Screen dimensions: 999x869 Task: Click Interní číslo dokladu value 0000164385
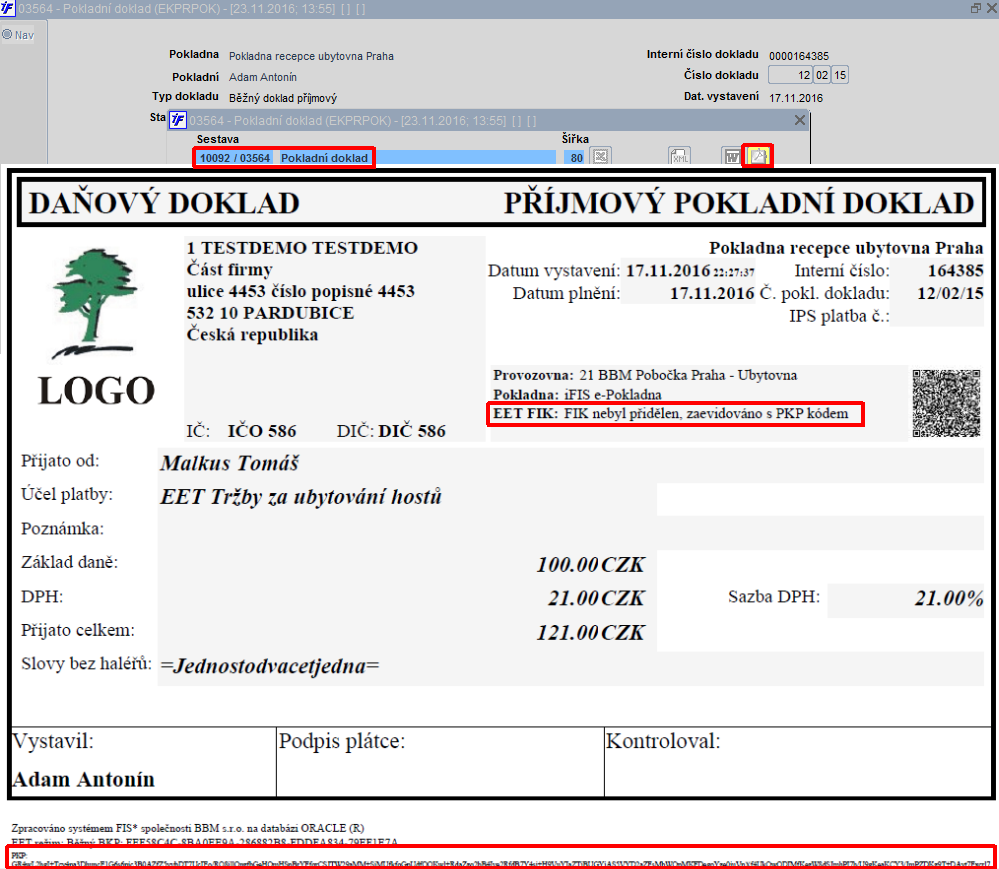click(x=798, y=56)
